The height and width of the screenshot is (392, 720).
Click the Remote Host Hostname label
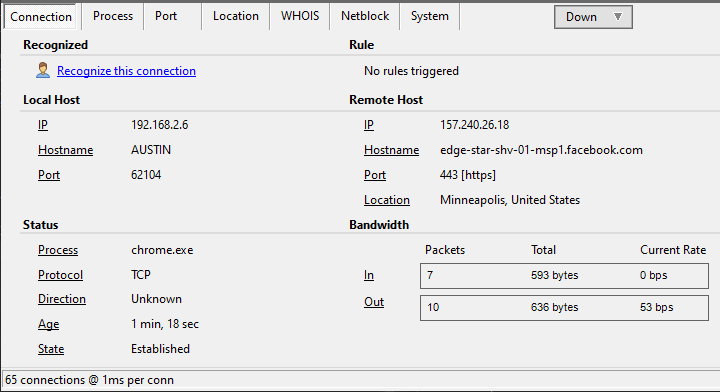click(392, 150)
